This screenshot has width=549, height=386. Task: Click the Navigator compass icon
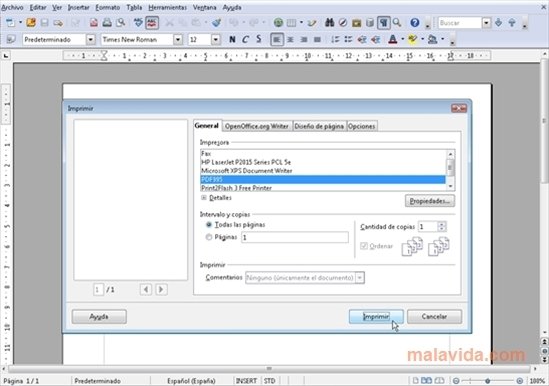(343, 23)
